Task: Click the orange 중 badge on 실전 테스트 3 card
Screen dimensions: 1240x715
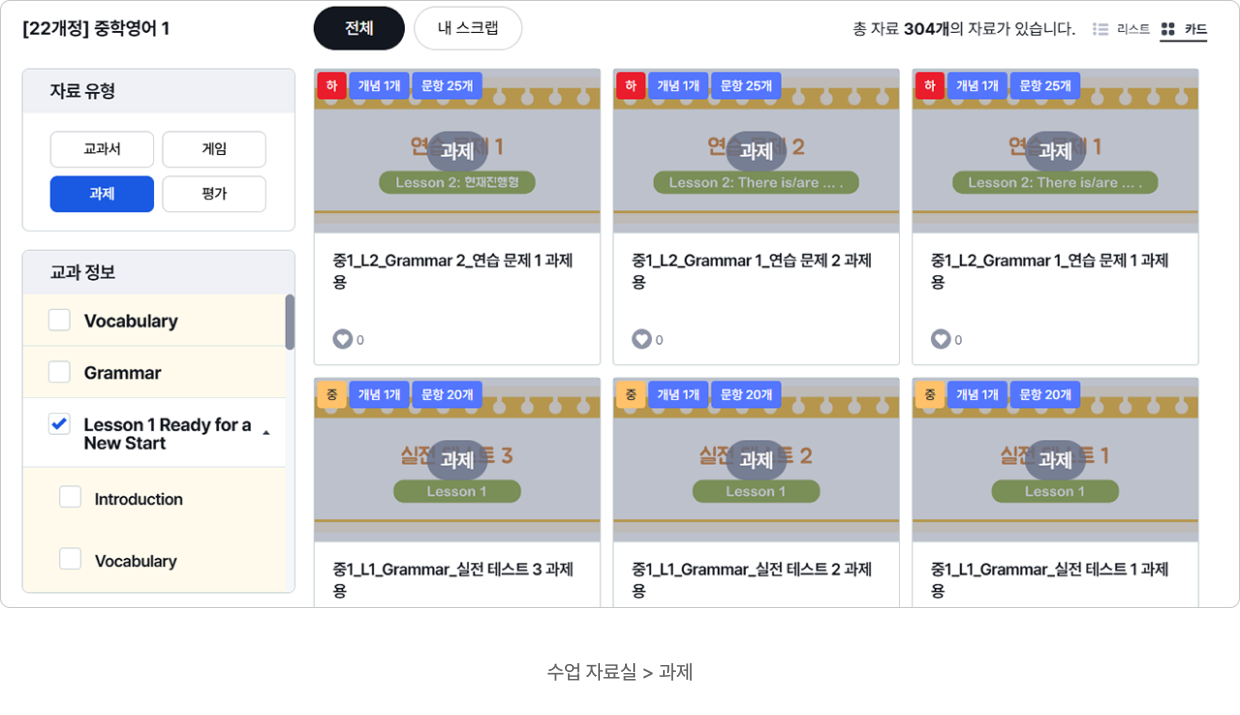Action: point(332,395)
